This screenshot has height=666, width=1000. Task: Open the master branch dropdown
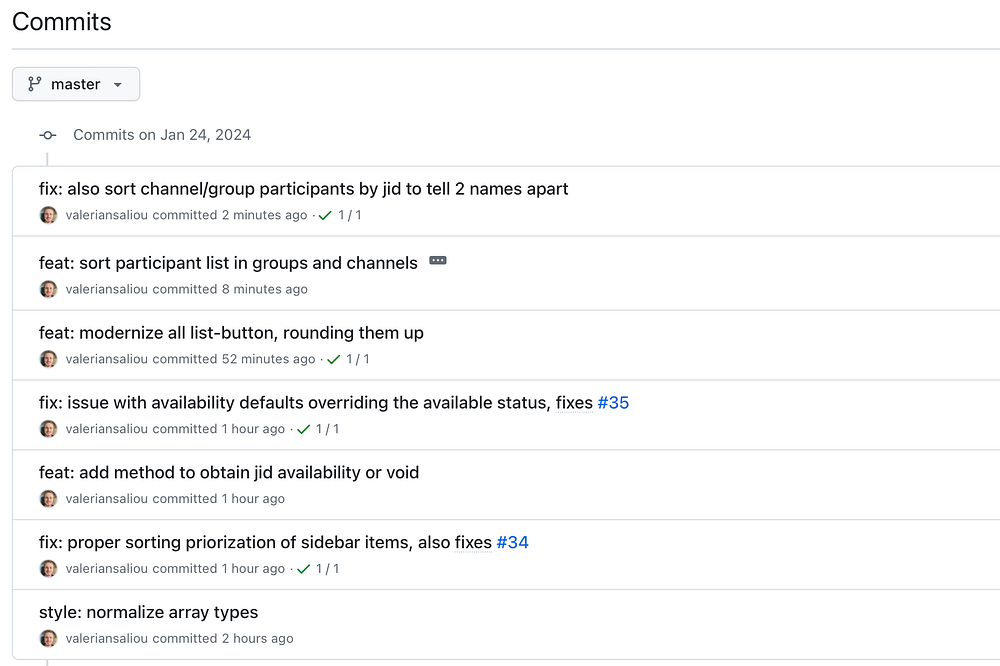(76, 84)
